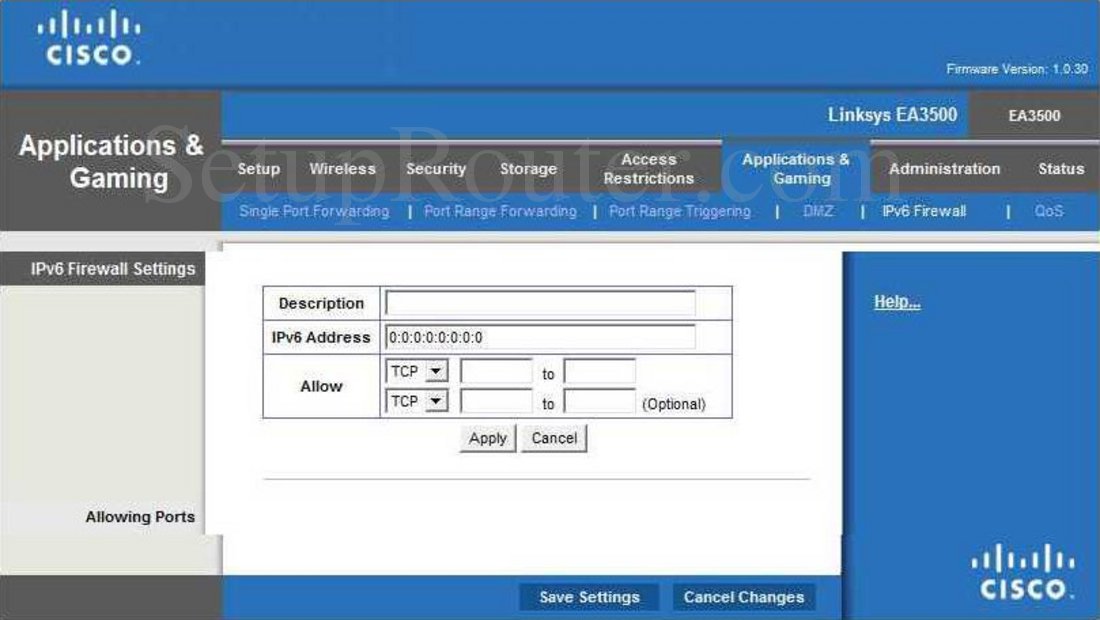1100x620 pixels.
Task: Click inside the Description text field
Action: [x=540, y=302]
